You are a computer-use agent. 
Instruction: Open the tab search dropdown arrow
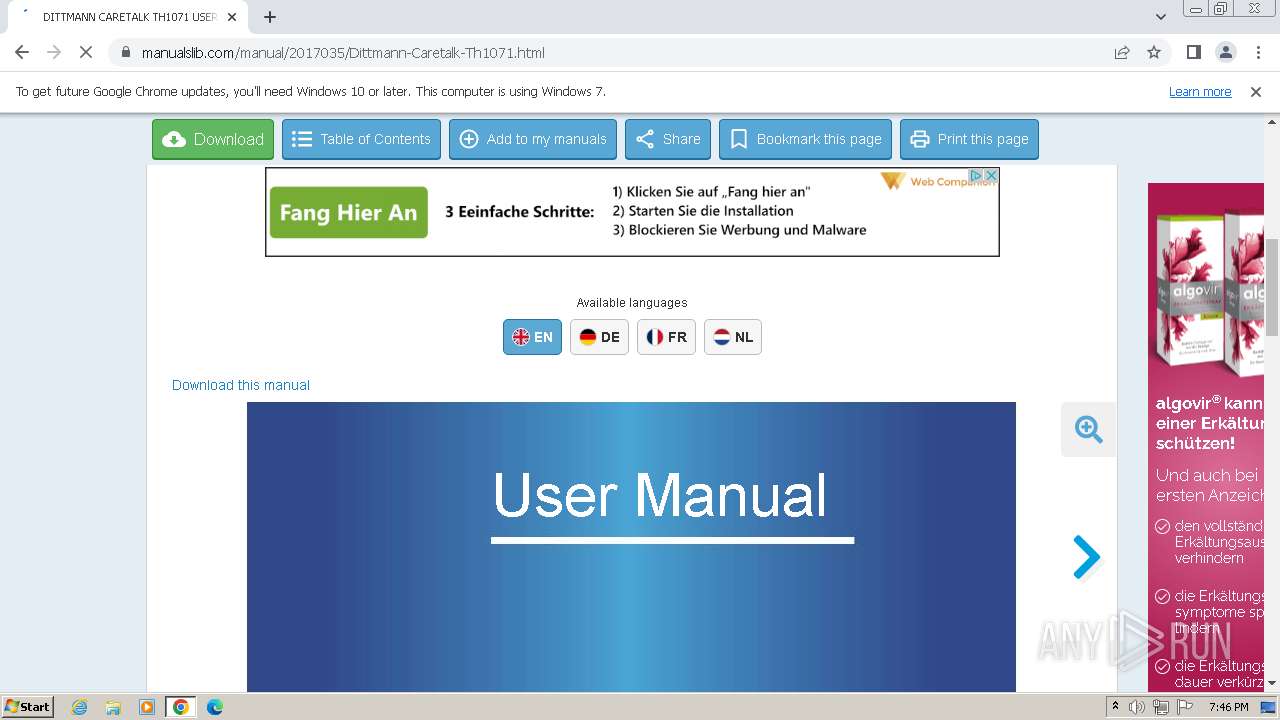(1160, 17)
